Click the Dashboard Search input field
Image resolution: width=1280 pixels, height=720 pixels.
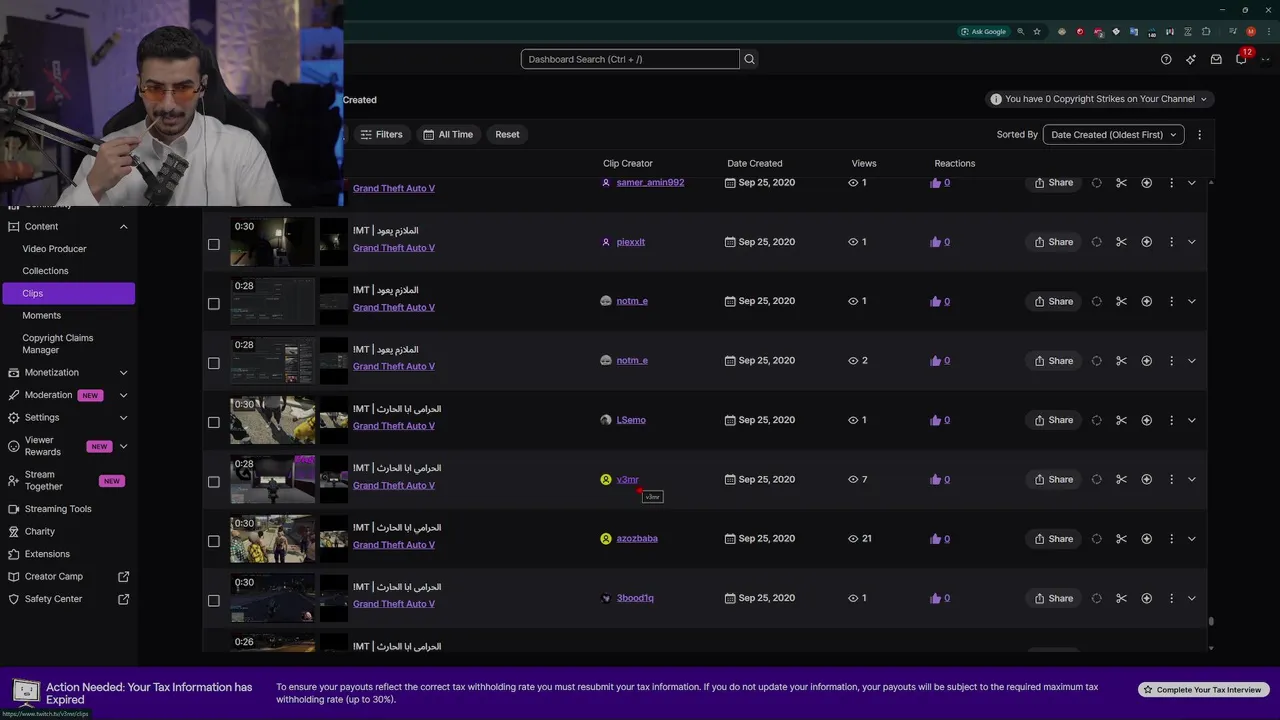[630, 59]
